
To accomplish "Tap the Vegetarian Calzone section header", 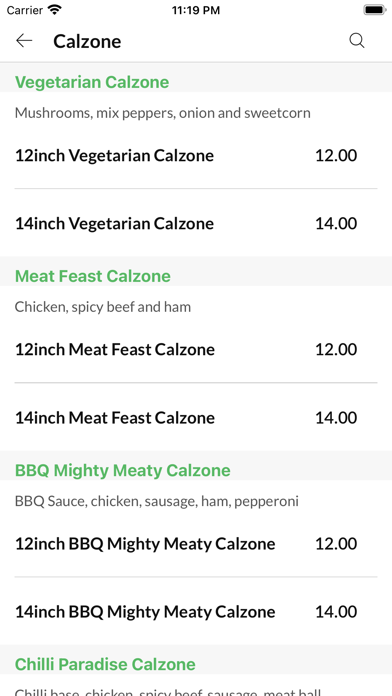I will coord(92,82).
